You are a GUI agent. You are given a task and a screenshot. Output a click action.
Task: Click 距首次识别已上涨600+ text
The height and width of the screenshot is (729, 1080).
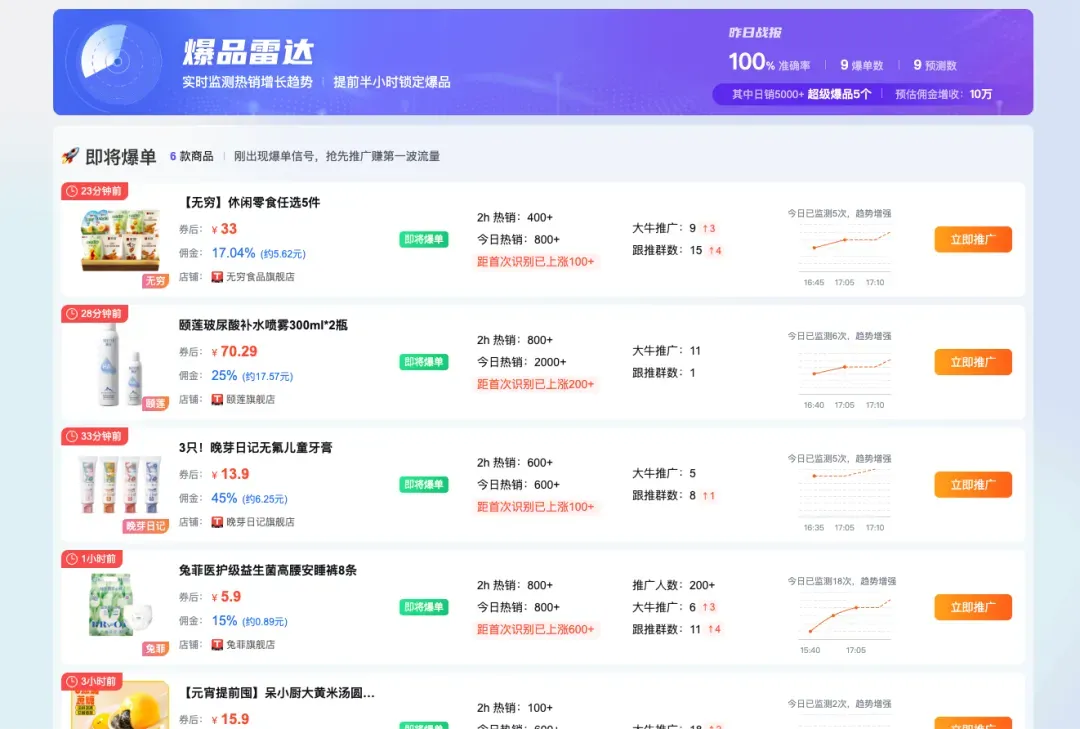(x=535, y=629)
